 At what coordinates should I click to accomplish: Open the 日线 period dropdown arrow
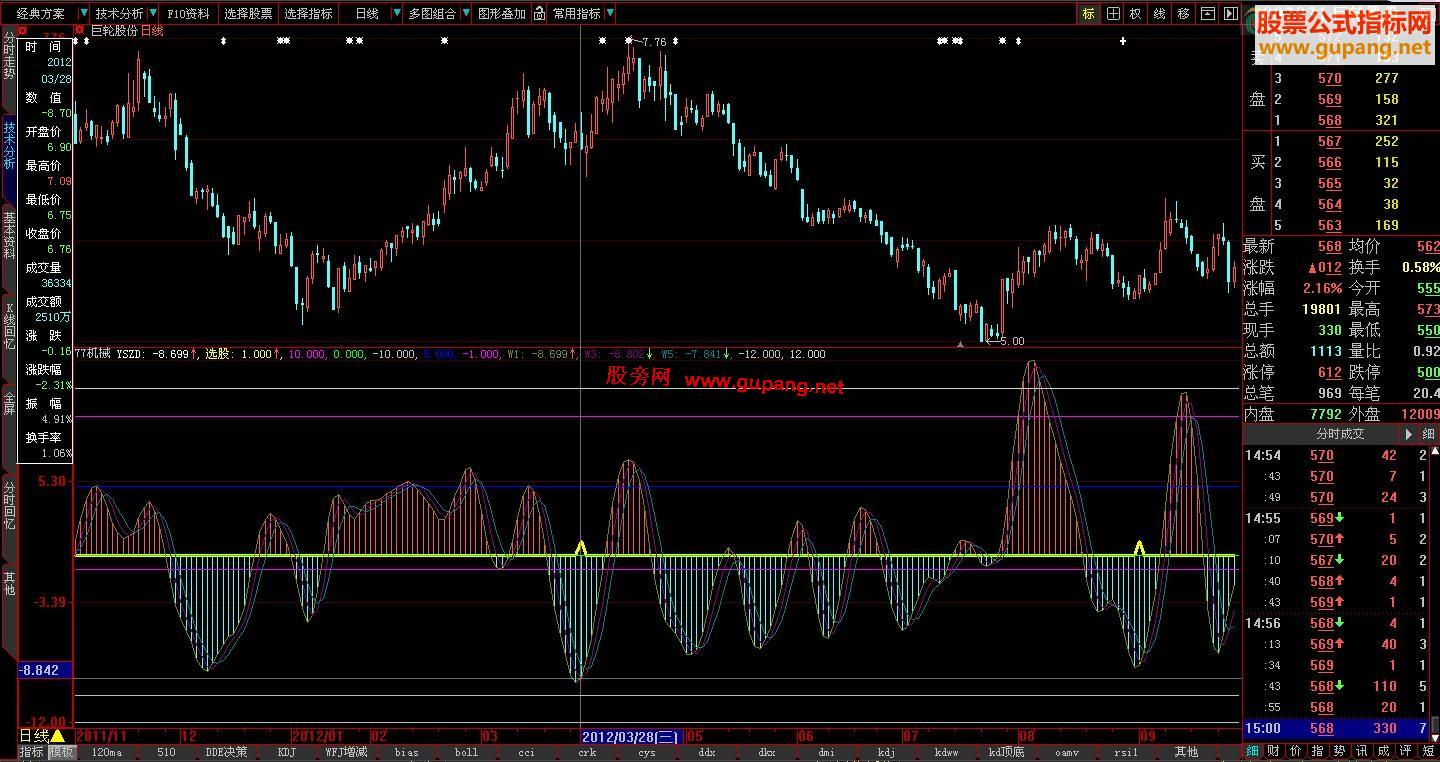click(x=396, y=14)
